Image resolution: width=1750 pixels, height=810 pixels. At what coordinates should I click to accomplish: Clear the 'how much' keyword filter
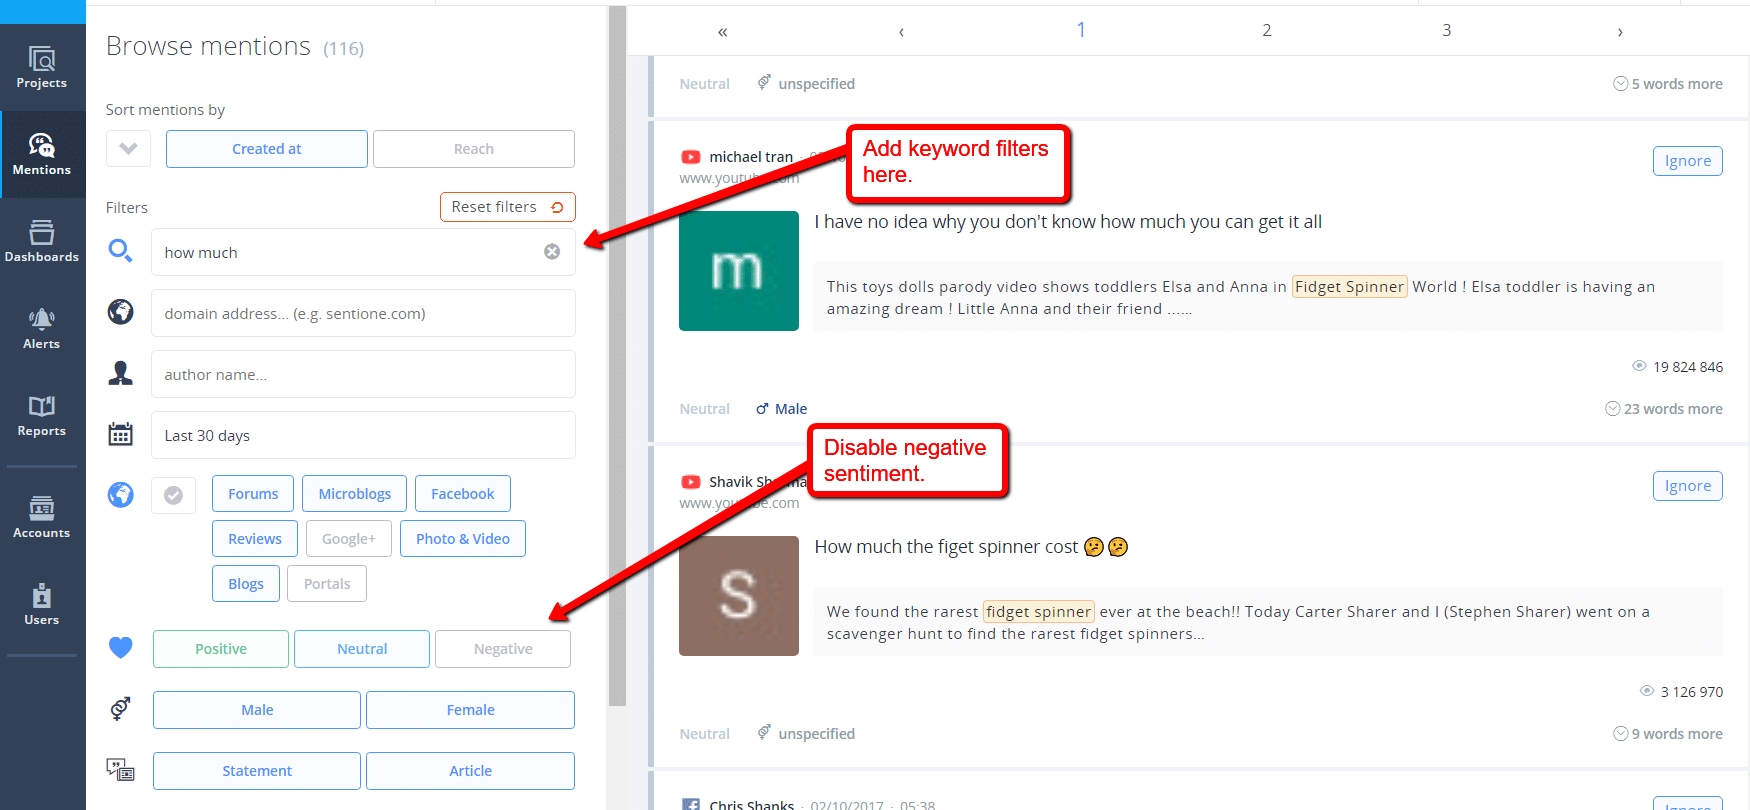(552, 252)
